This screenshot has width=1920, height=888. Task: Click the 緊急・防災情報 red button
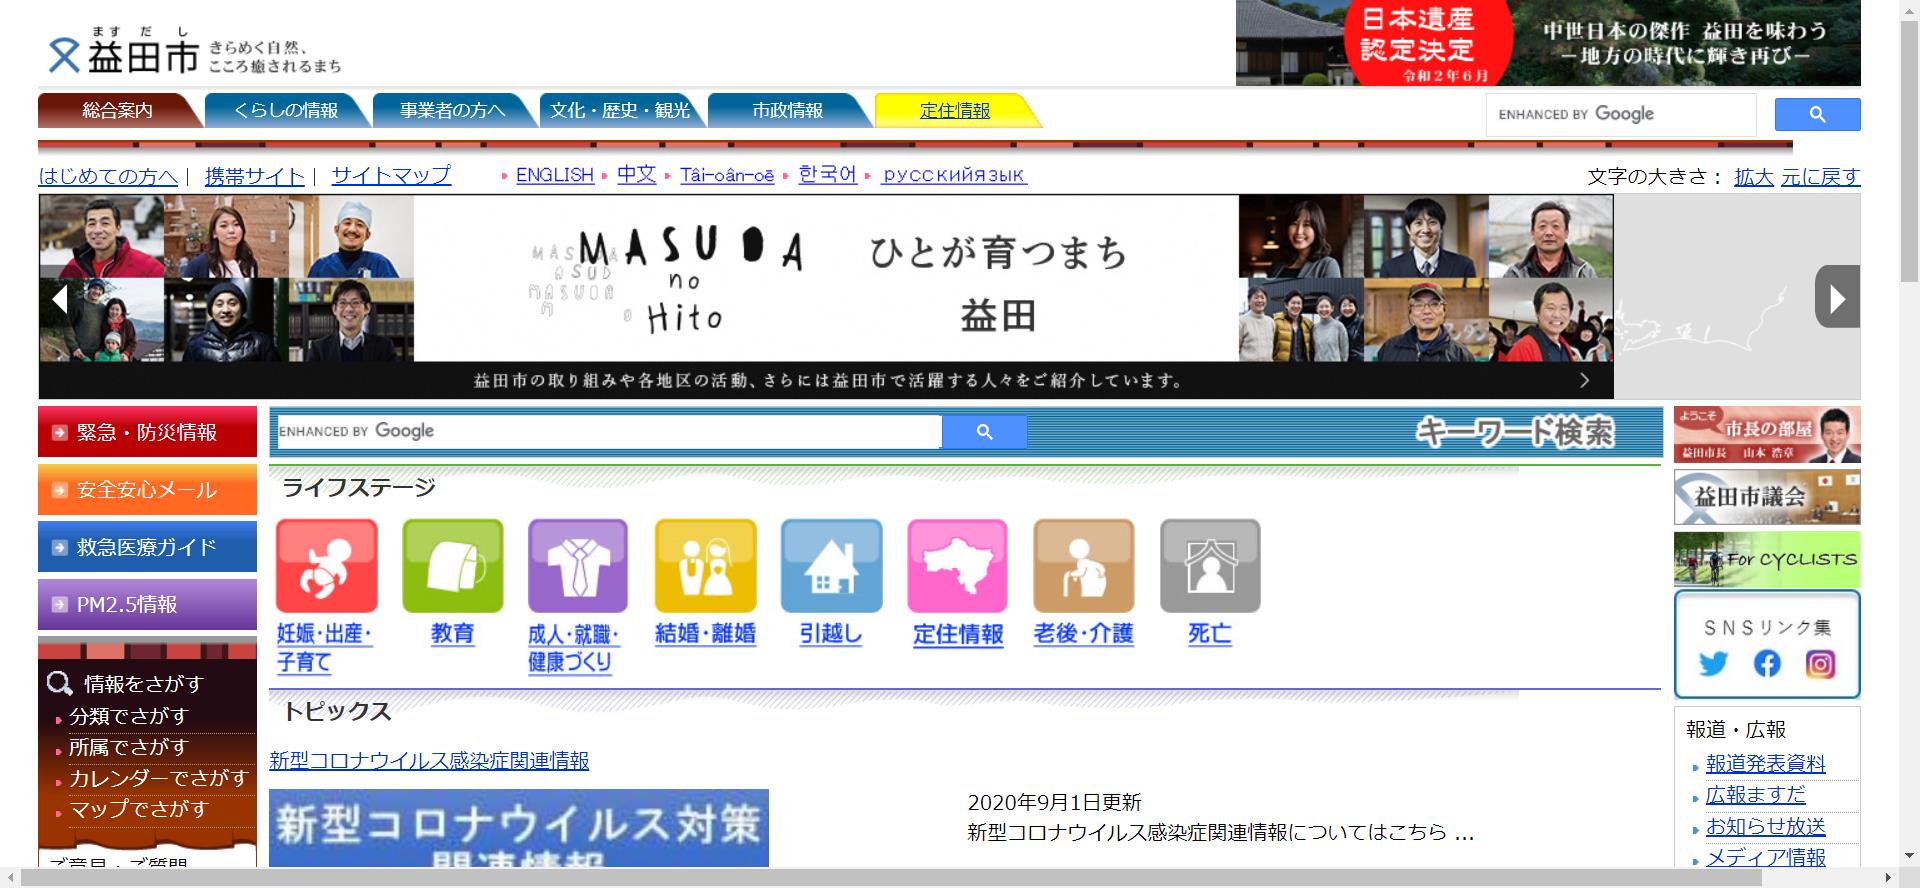coord(147,432)
